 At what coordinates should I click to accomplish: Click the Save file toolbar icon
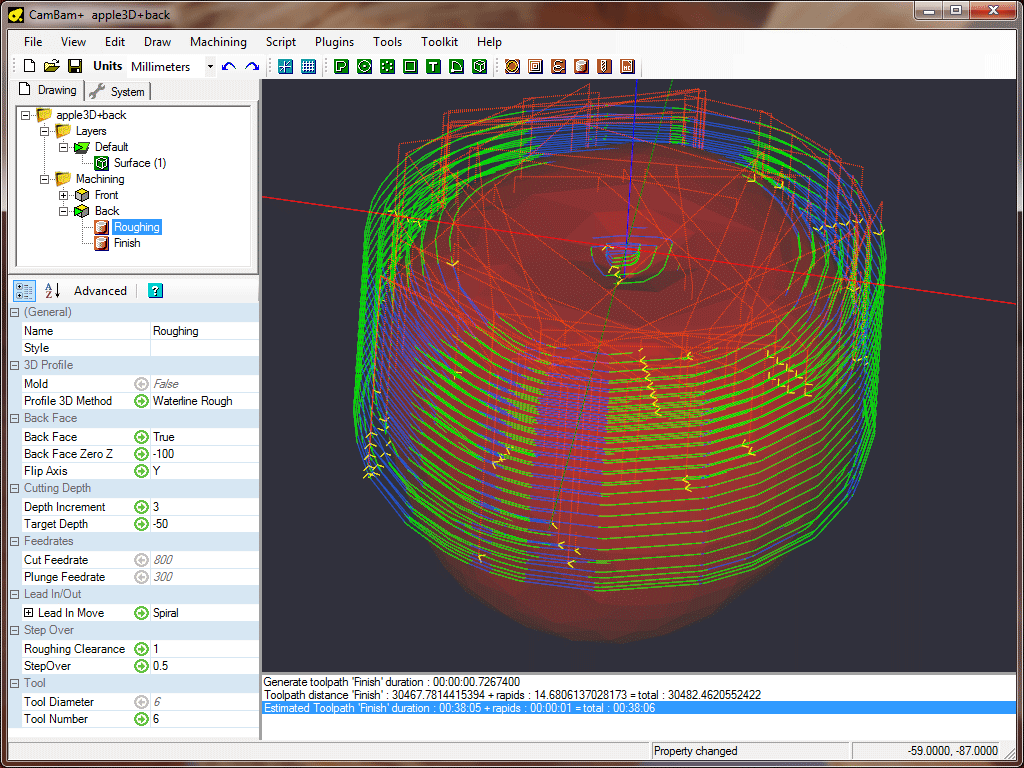pos(75,67)
